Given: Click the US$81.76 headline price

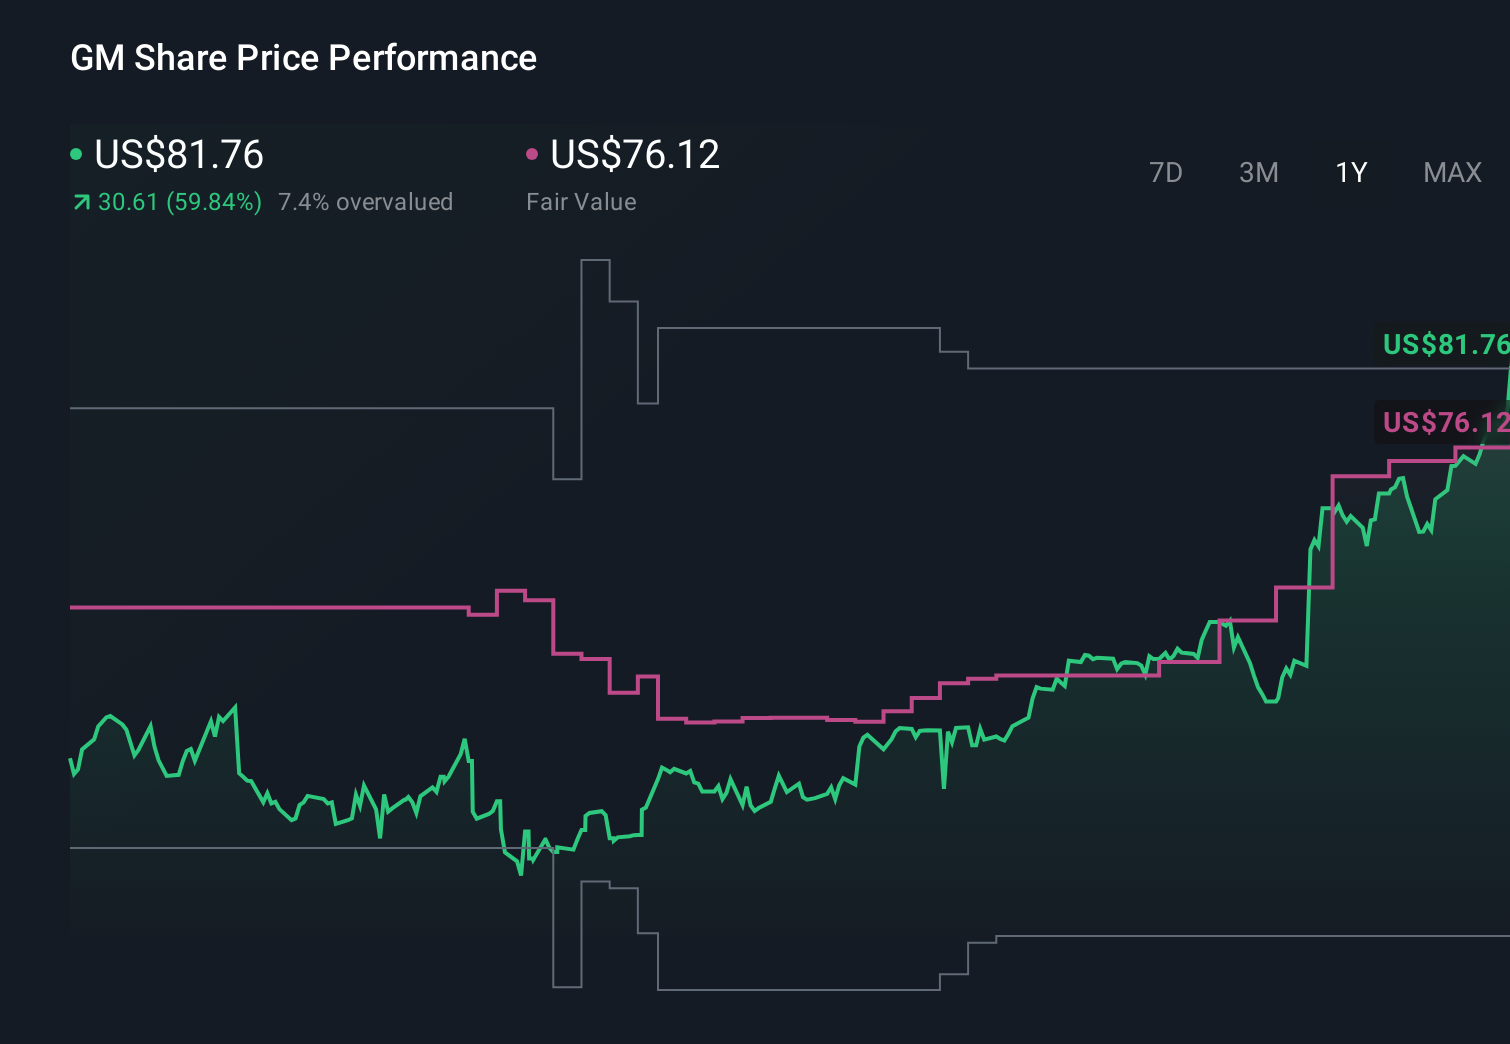Looking at the screenshot, I should 178,154.
